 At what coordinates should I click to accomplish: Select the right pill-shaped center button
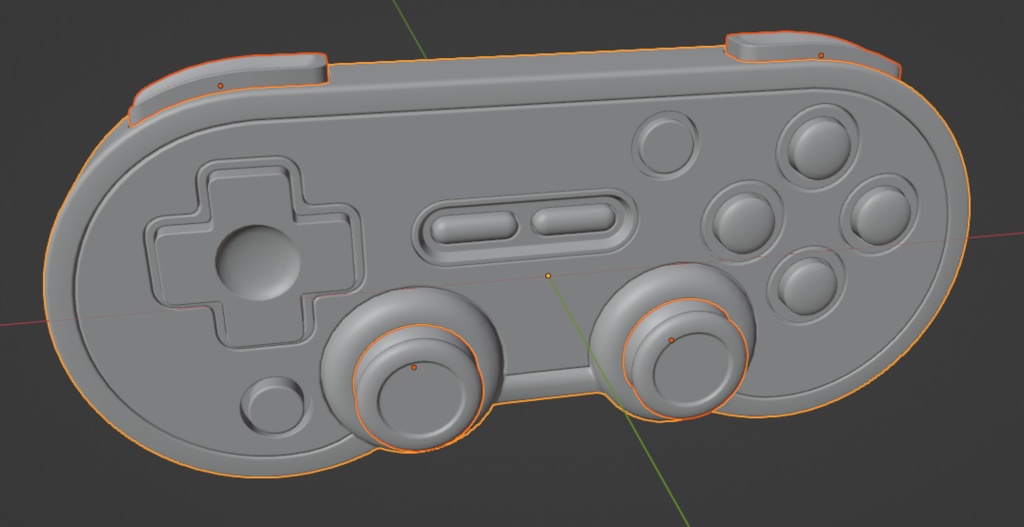(573, 218)
